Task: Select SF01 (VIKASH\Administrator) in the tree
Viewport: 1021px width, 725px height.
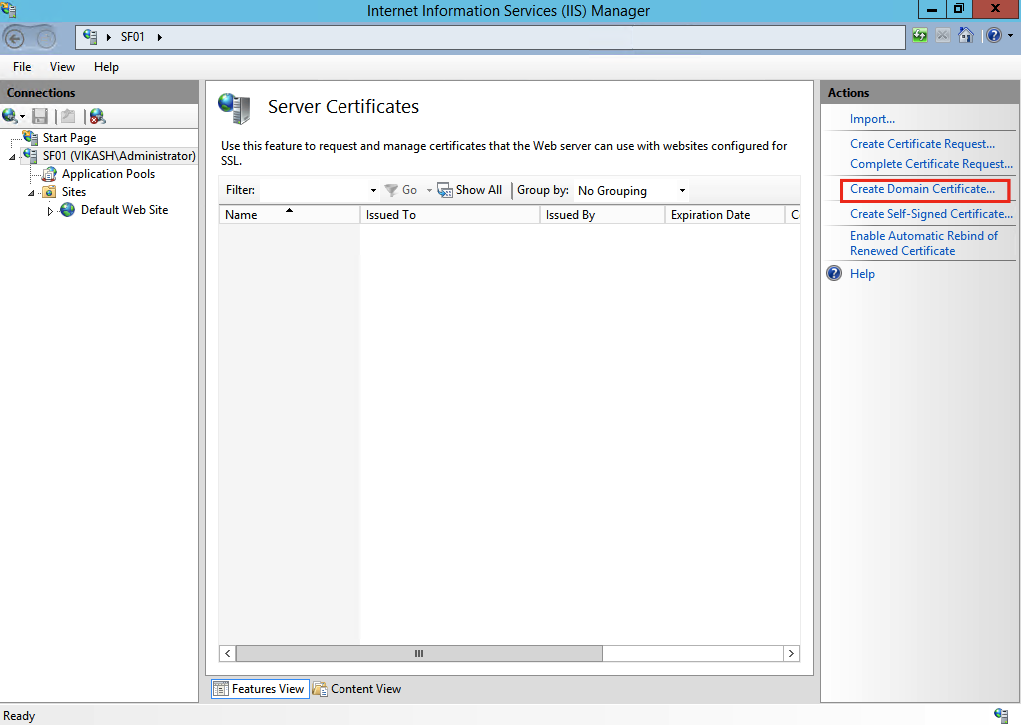Action: coord(119,156)
